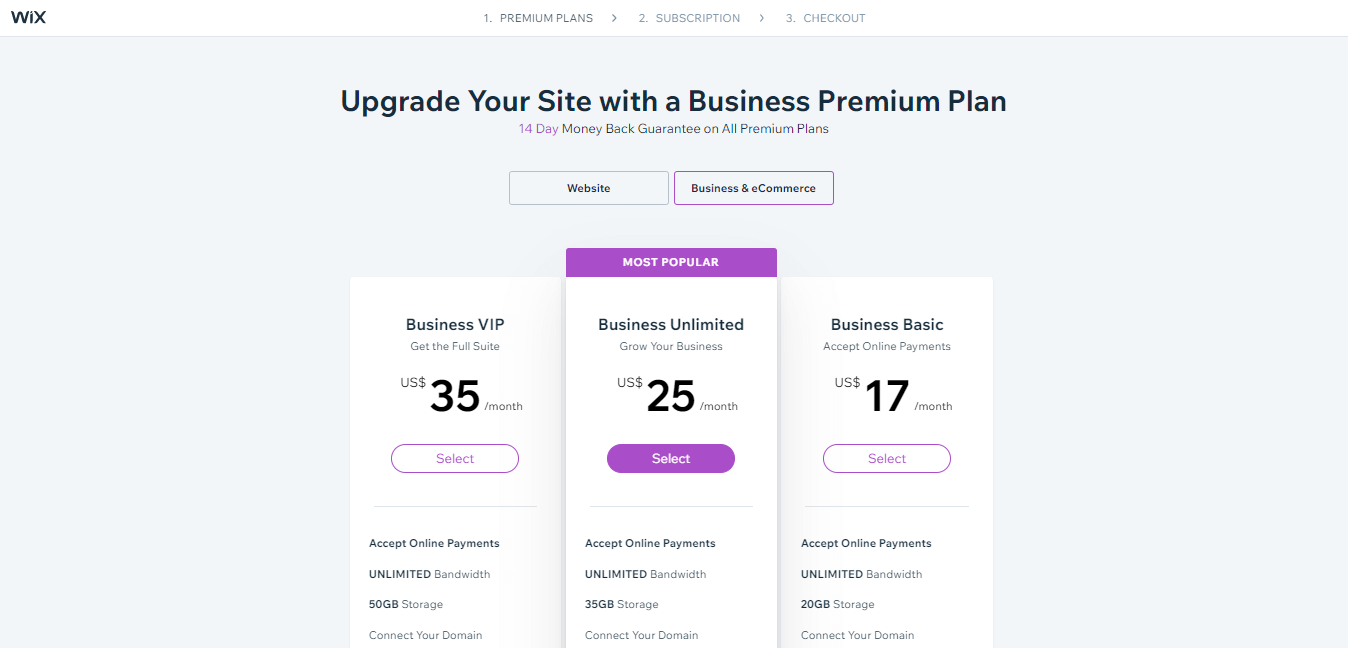Click the US$ 35 monthly price
1348x648 pixels.
455,396
